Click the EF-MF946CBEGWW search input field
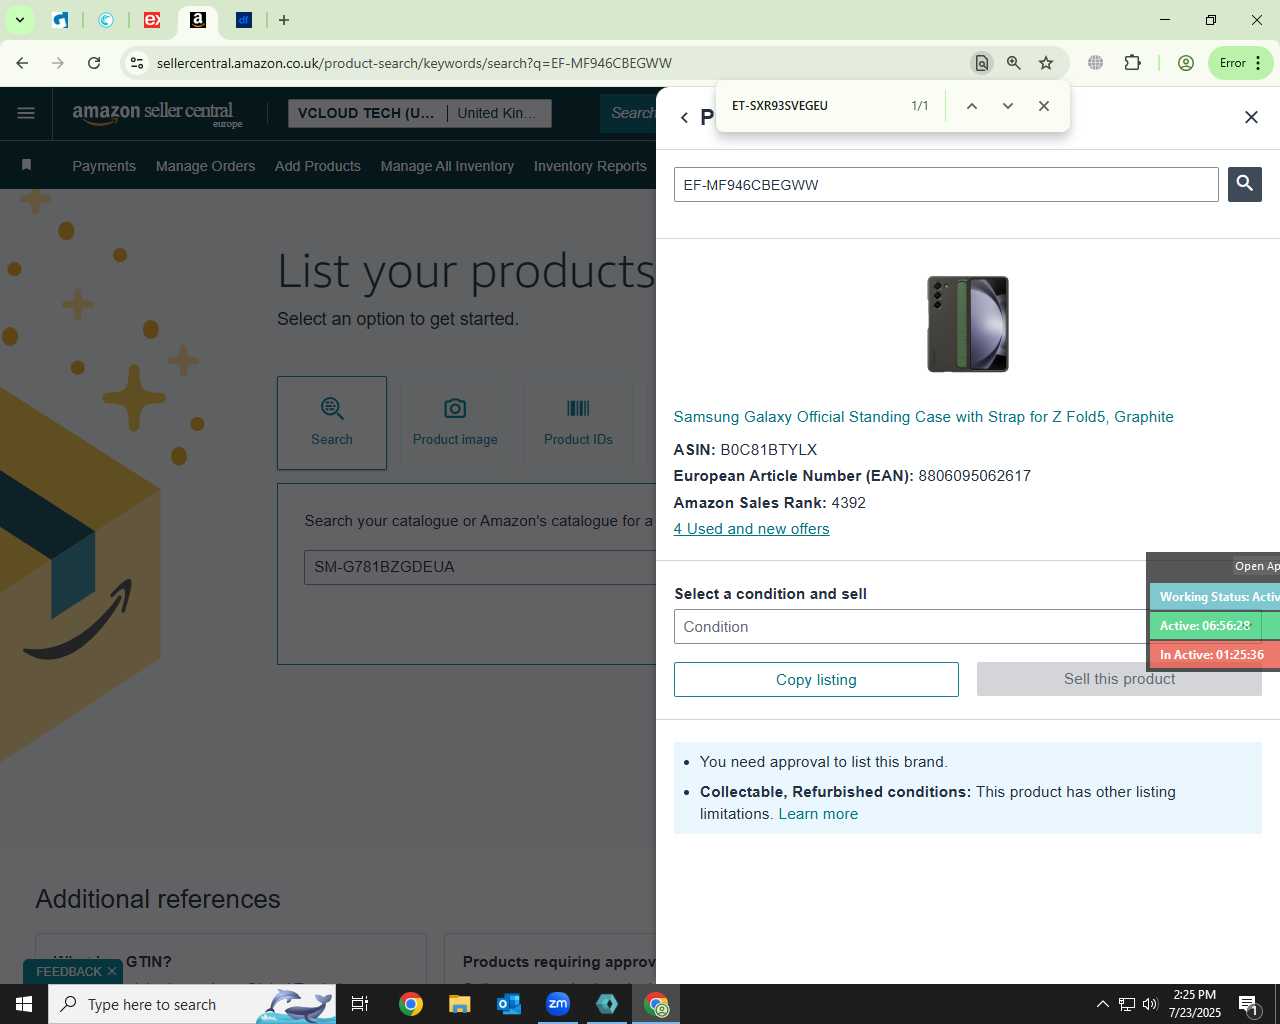 [x=946, y=185]
